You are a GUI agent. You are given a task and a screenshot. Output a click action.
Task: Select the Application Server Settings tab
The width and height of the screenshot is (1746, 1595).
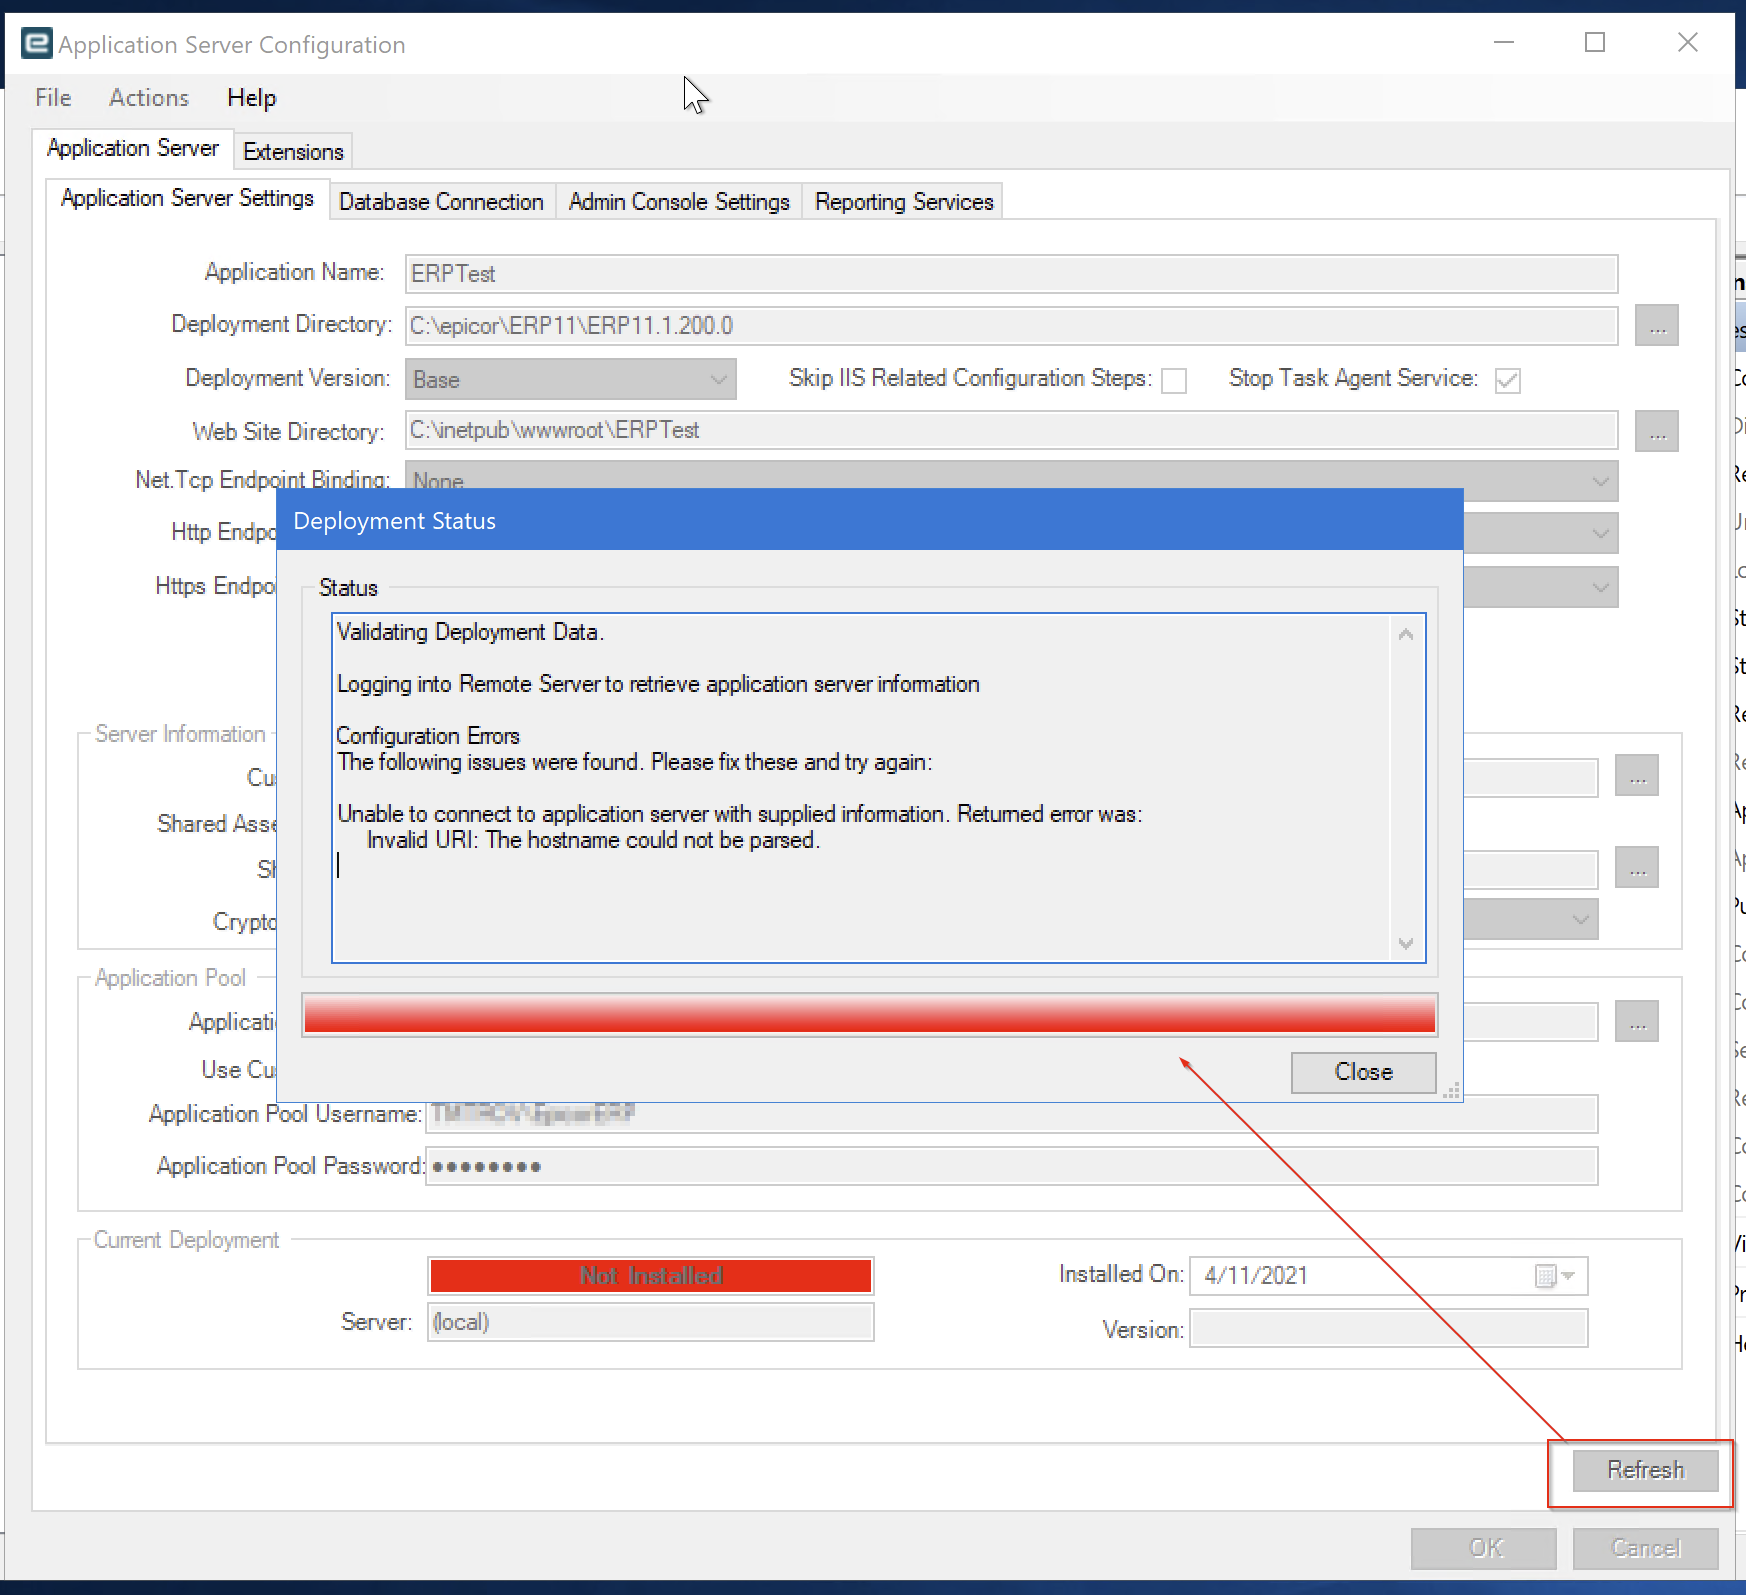click(x=187, y=198)
